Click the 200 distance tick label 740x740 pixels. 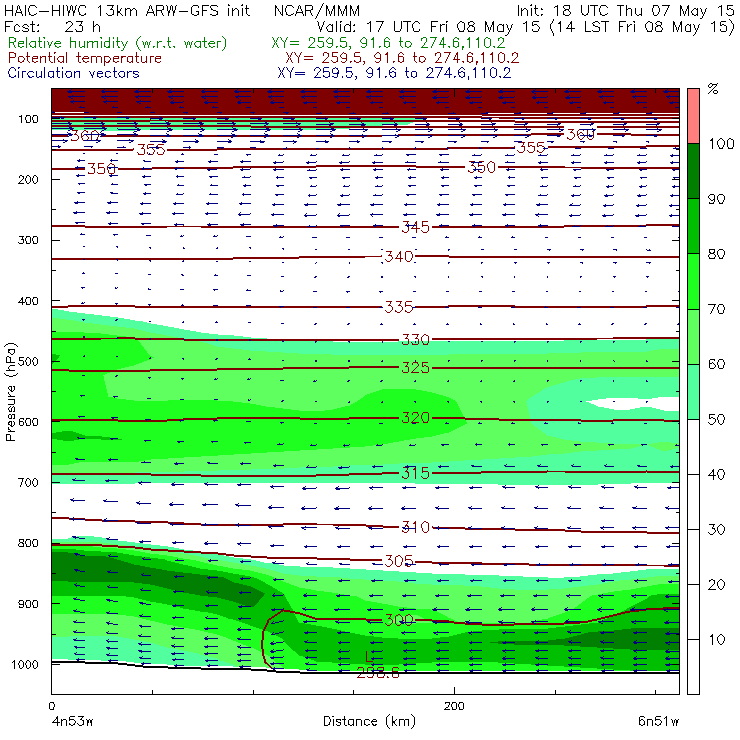point(454,706)
